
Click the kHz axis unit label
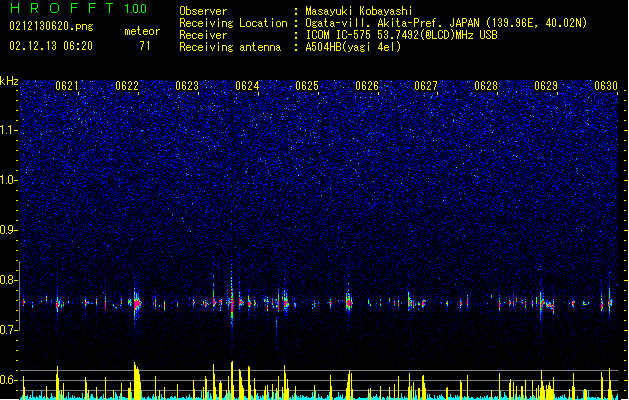(9, 81)
